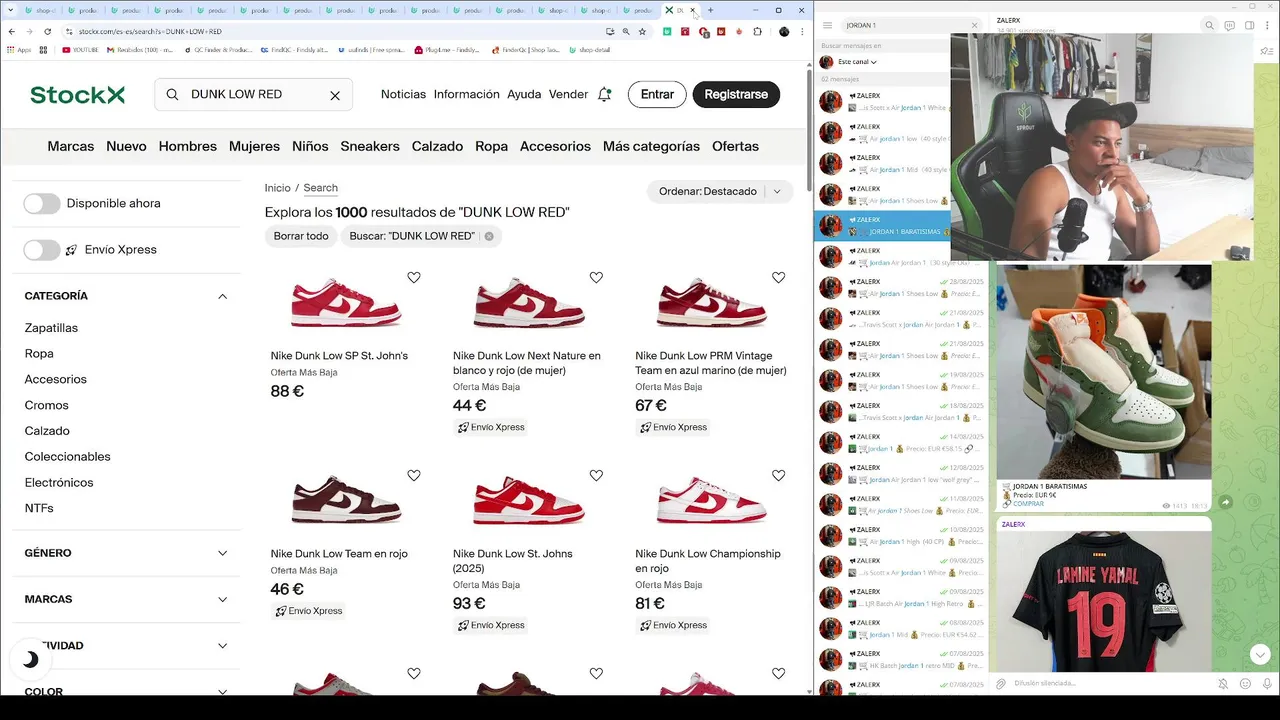Click the Borrar todo filter button

(x=301, y=236)
